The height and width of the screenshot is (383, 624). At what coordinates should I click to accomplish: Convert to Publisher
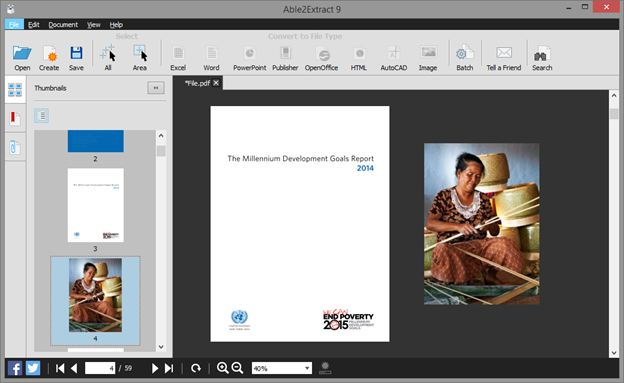pyautogui.click(x=285, y=58)
